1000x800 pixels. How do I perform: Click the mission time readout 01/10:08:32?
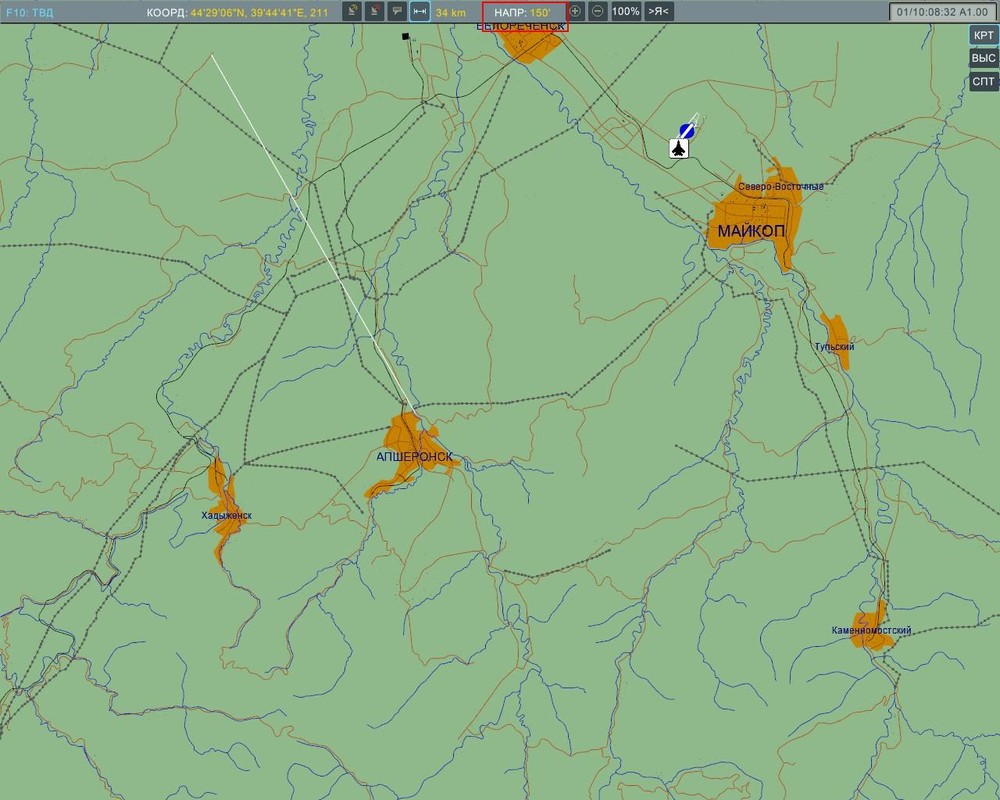942,12
